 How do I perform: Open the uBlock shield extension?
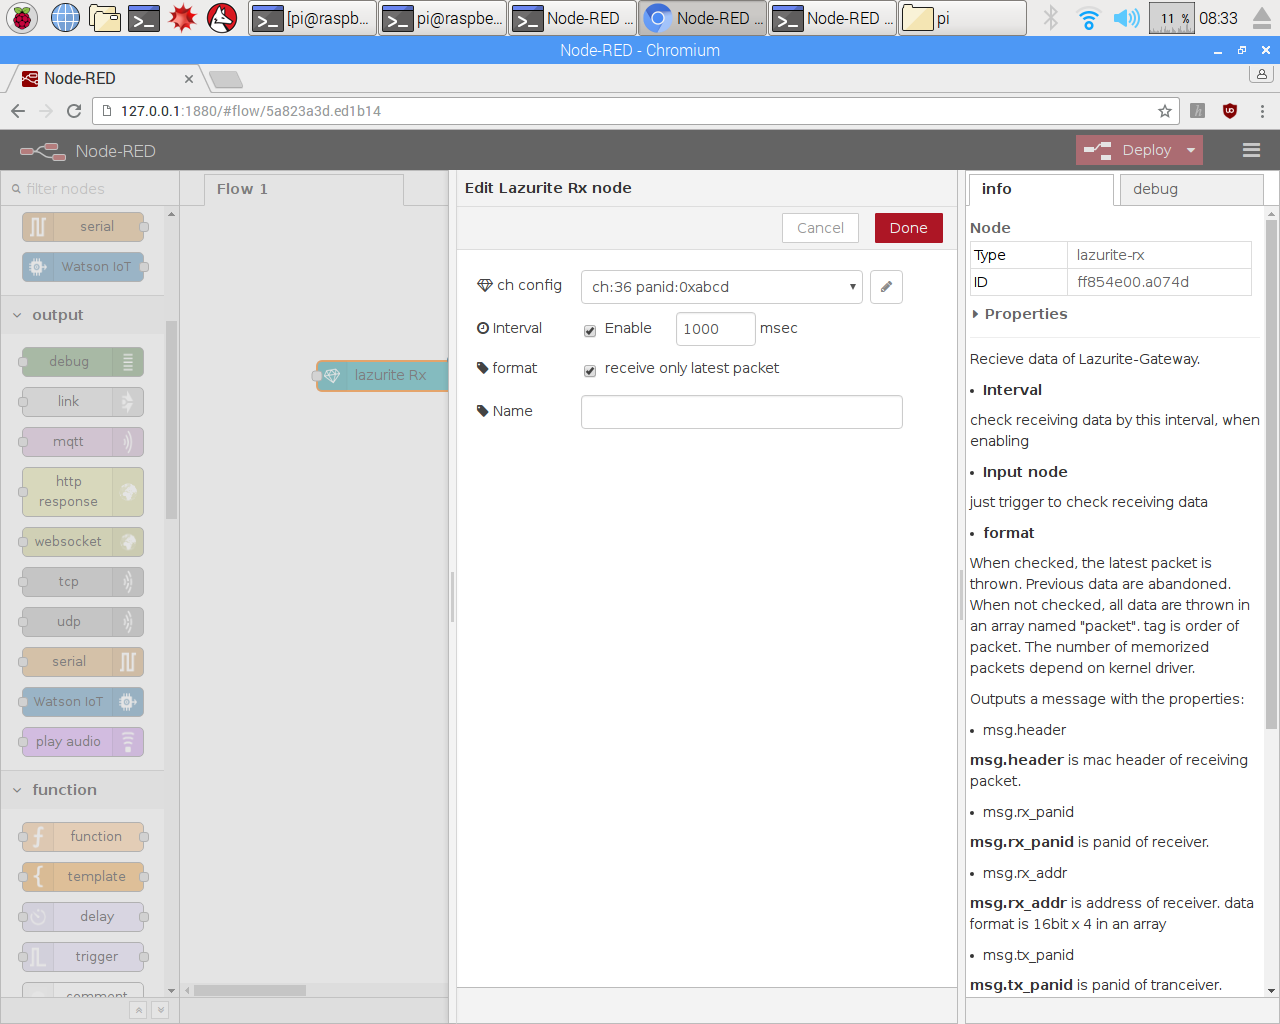point(1230,111)
